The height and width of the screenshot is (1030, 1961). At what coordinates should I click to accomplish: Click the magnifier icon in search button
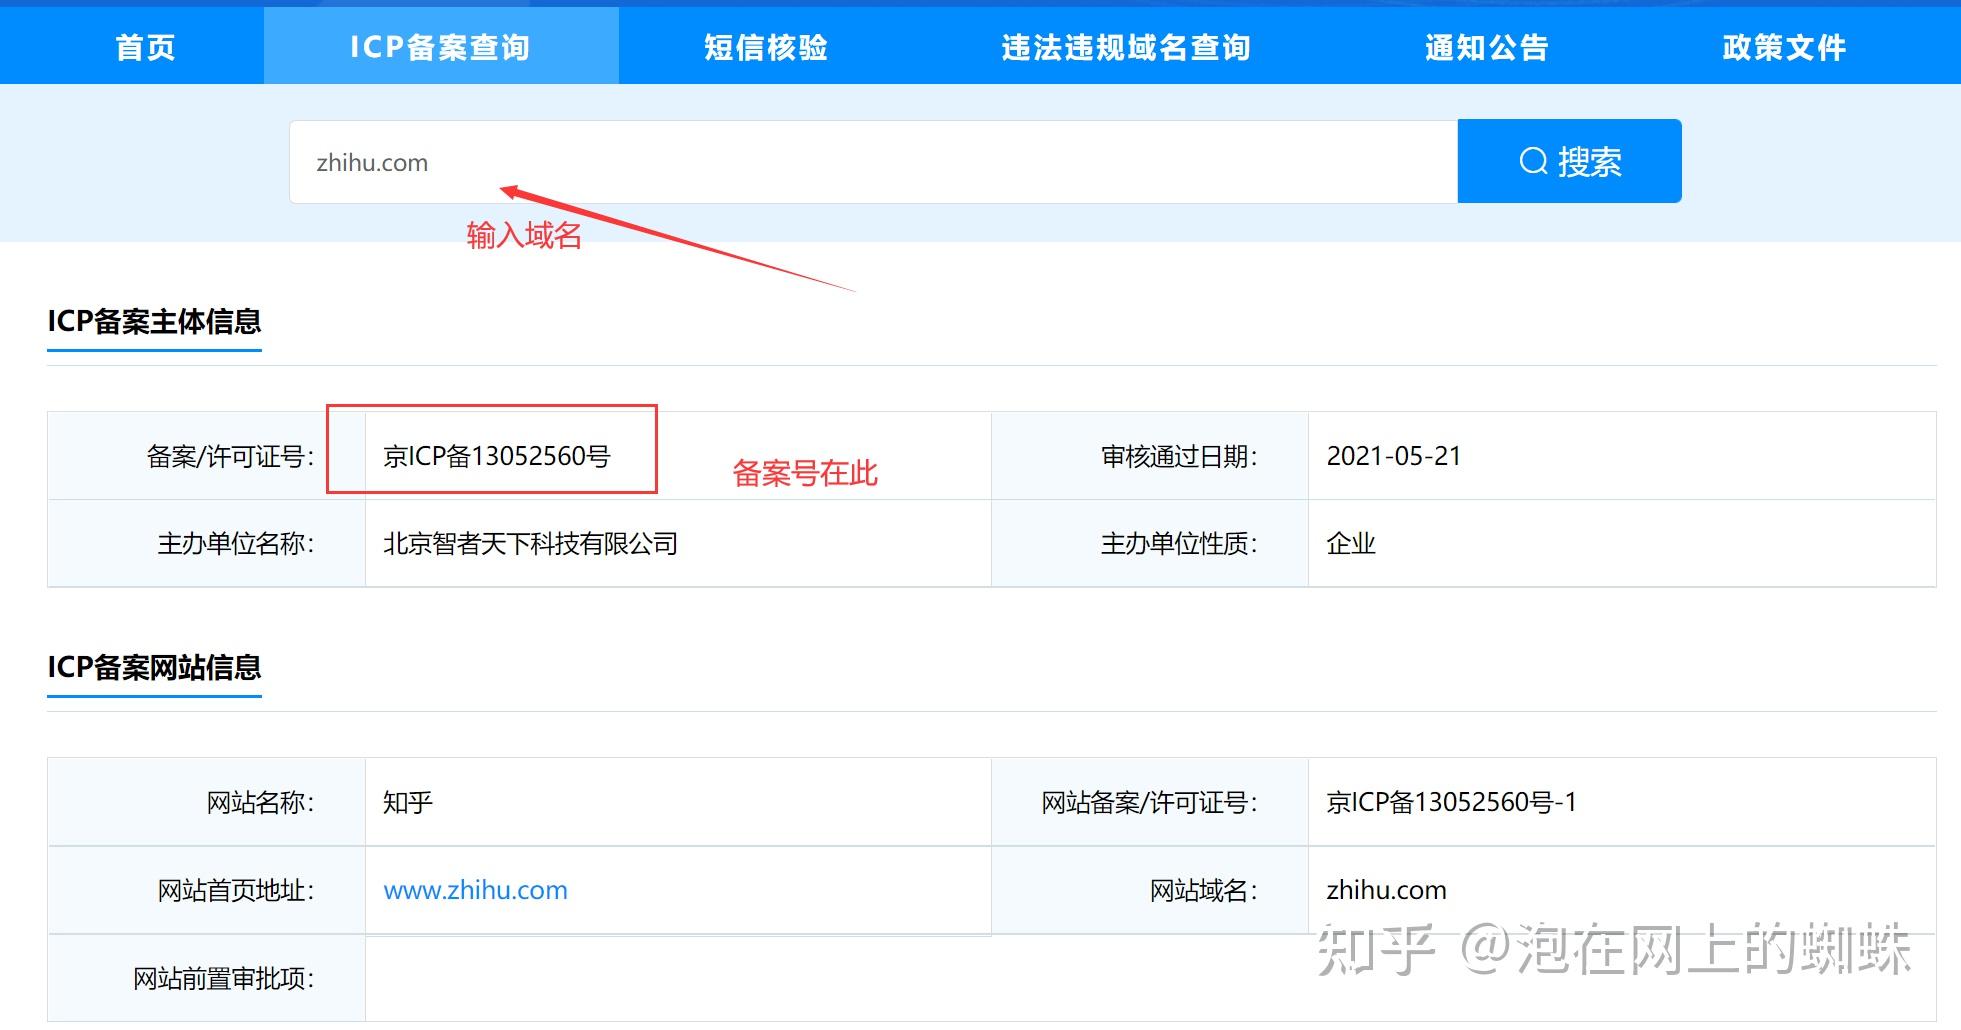click(1533, 161)
